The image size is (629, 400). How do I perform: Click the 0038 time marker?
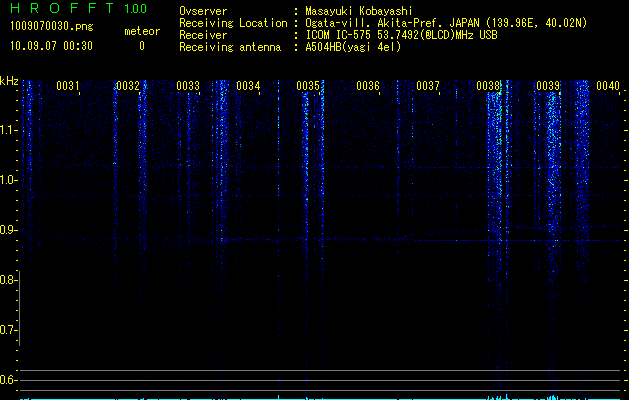point(488,86)
